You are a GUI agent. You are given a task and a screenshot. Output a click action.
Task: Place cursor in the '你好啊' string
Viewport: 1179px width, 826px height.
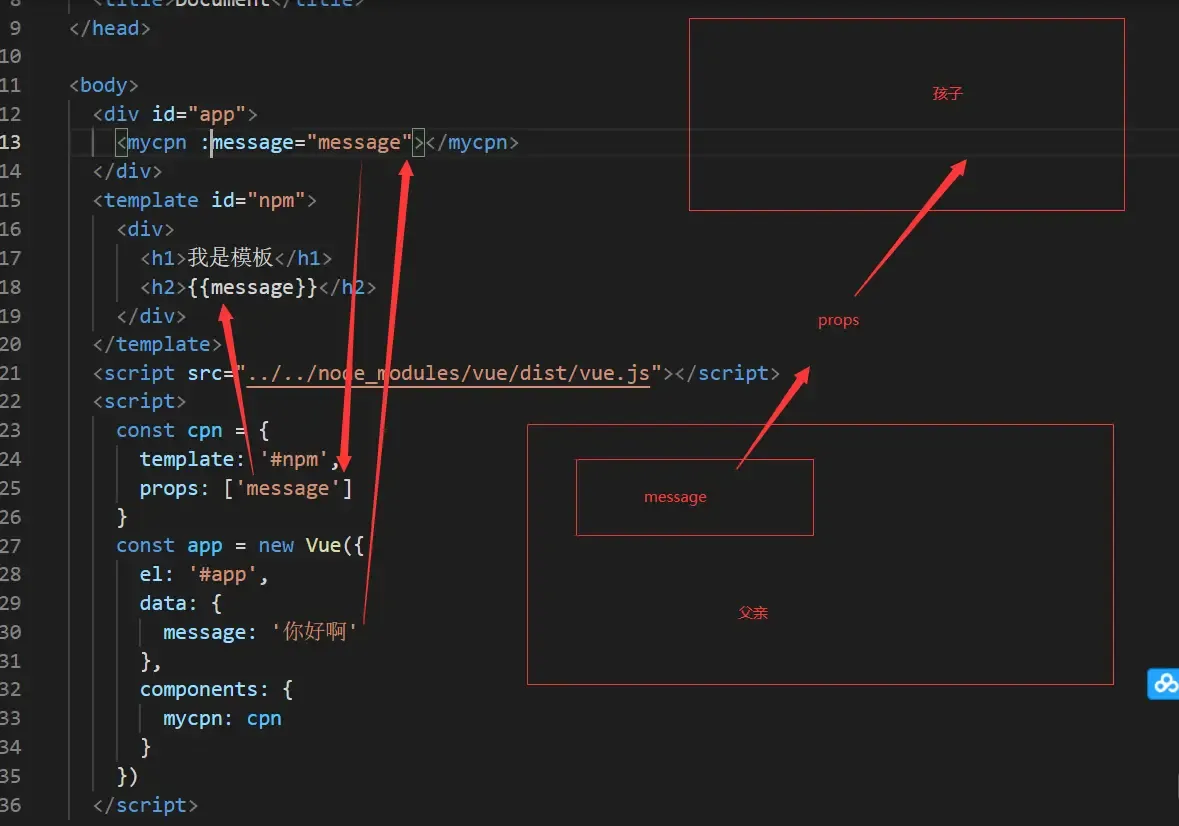point(315,632)
